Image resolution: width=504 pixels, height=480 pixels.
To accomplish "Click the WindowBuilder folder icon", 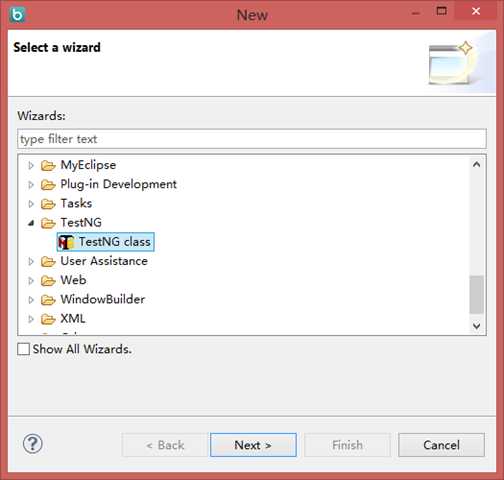I will (48, 300).
